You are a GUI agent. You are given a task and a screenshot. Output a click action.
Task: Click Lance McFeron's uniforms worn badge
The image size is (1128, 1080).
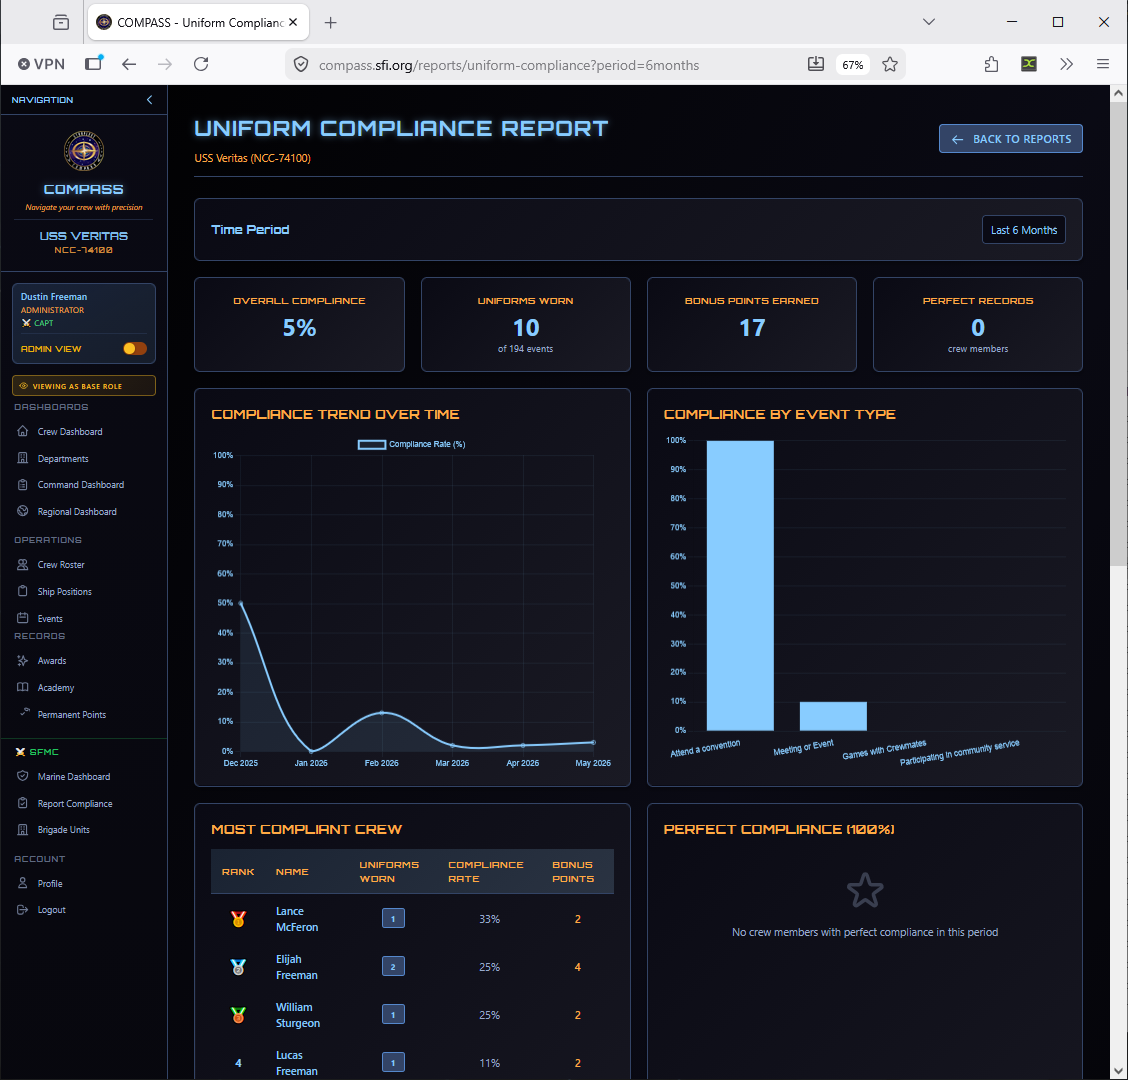click(x=393, y=919)
